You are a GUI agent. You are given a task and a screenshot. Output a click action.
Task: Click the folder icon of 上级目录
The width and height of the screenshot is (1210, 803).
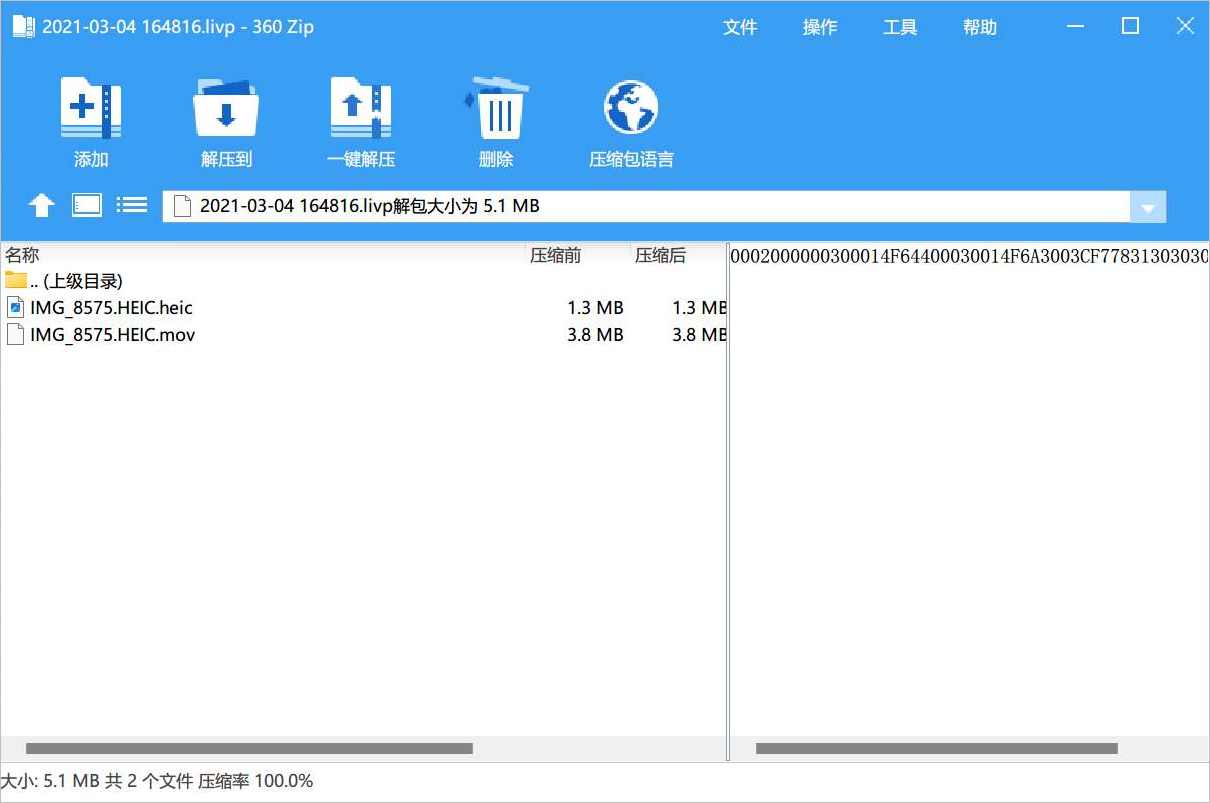(16, 280)
